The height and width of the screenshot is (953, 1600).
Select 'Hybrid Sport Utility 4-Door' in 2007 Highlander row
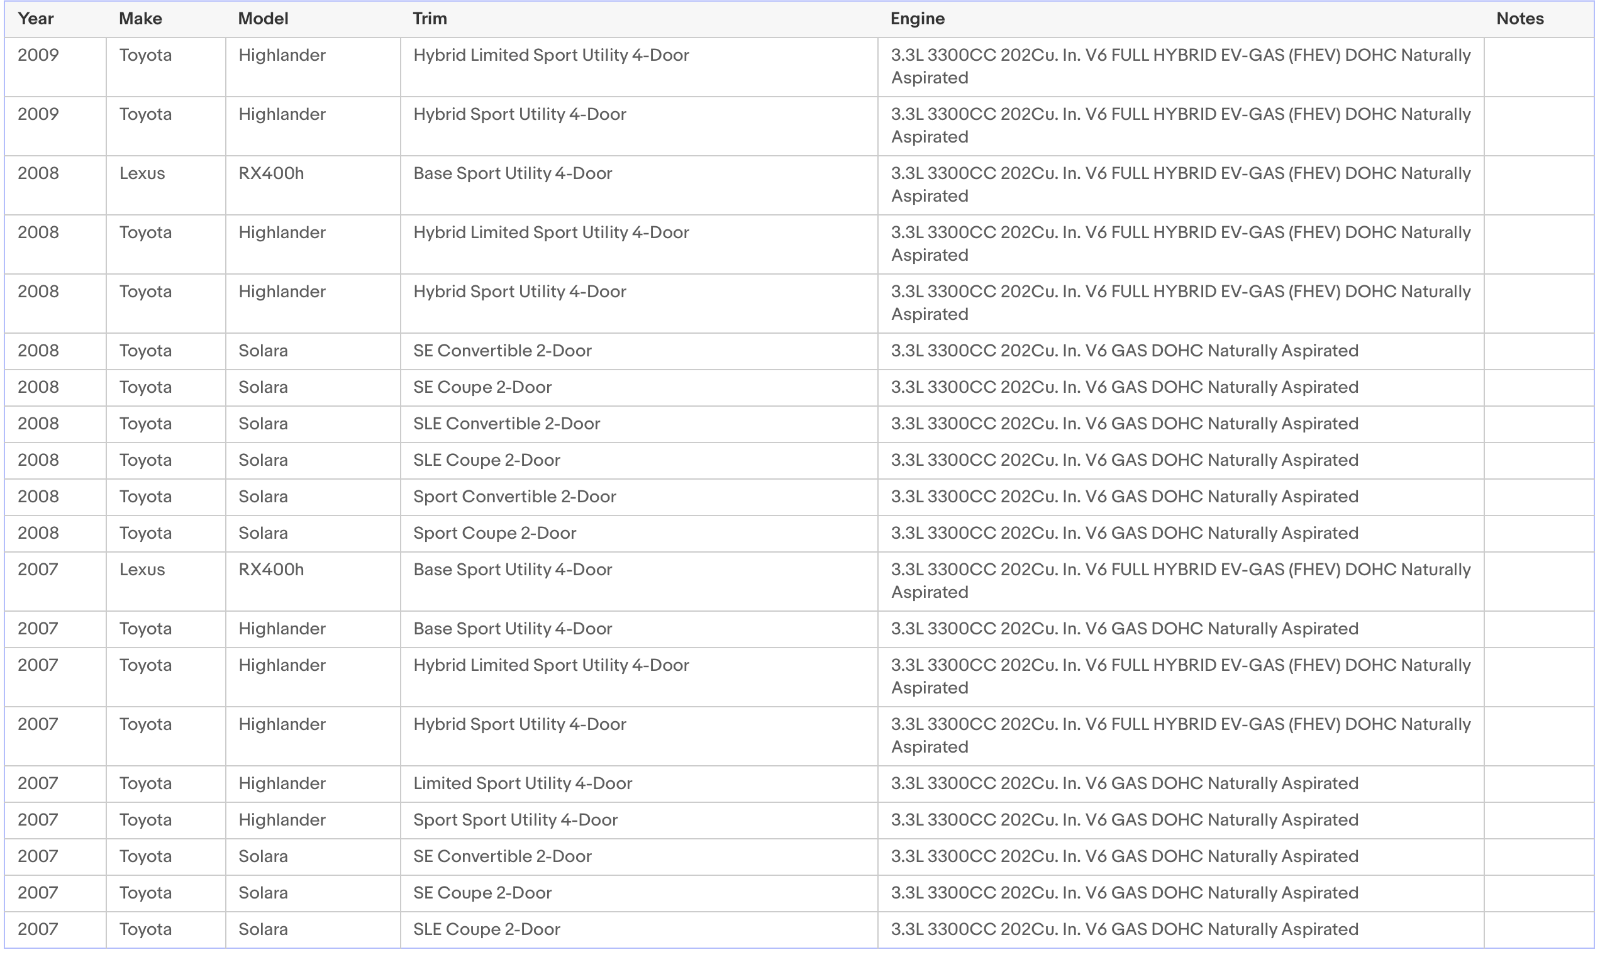(520, 724)
